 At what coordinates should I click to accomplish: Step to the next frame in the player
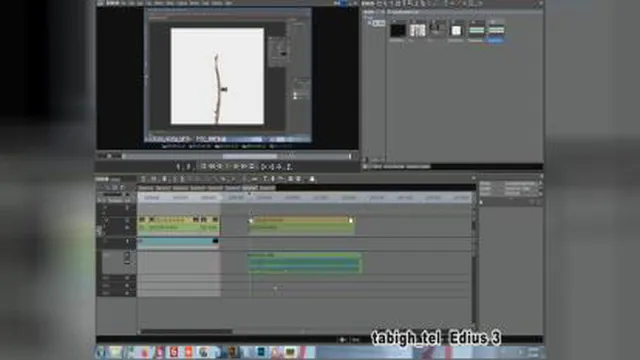coord(236,167)
